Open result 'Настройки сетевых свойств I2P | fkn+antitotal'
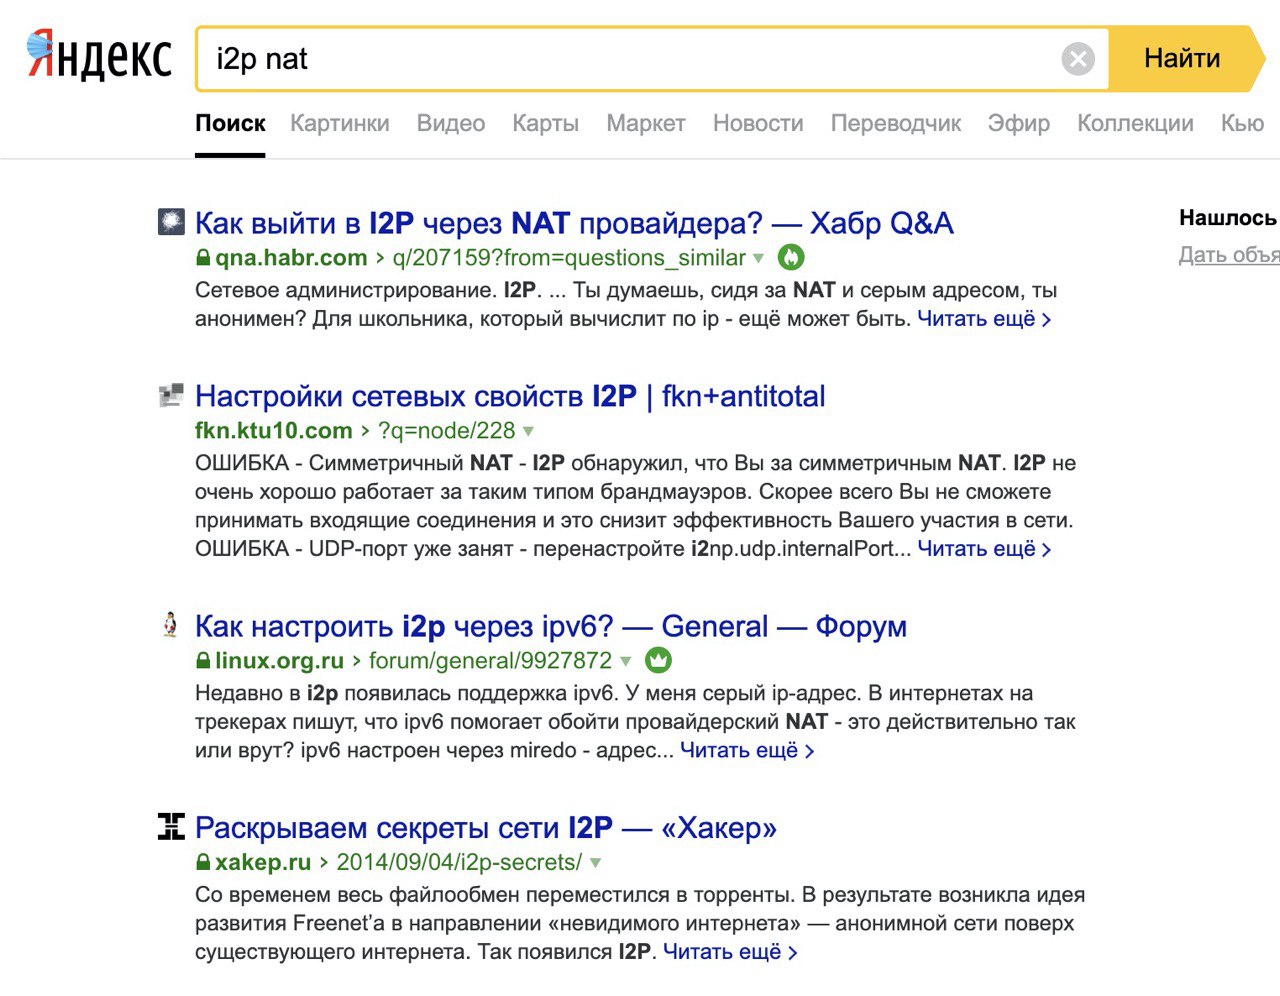 510,396
